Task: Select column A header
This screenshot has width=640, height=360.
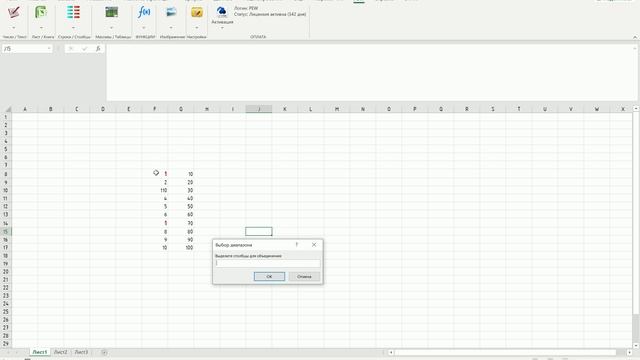Action: tap(25, 109)
